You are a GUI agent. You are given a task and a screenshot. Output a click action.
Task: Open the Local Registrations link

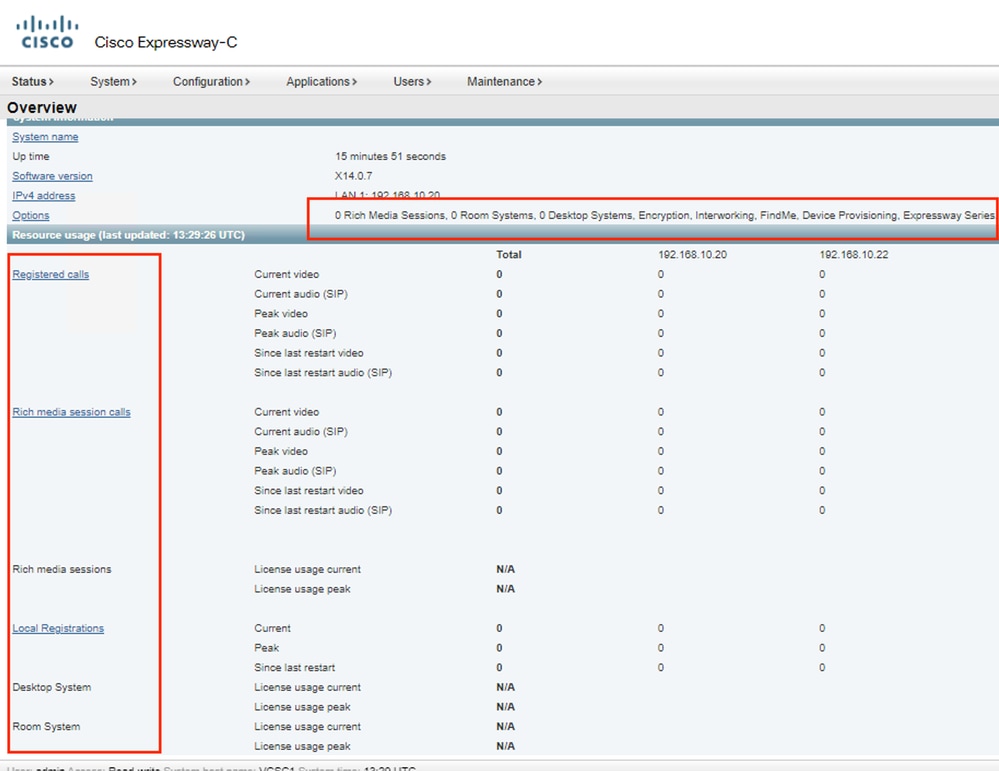pyautogui.click(x=58, y=628)
